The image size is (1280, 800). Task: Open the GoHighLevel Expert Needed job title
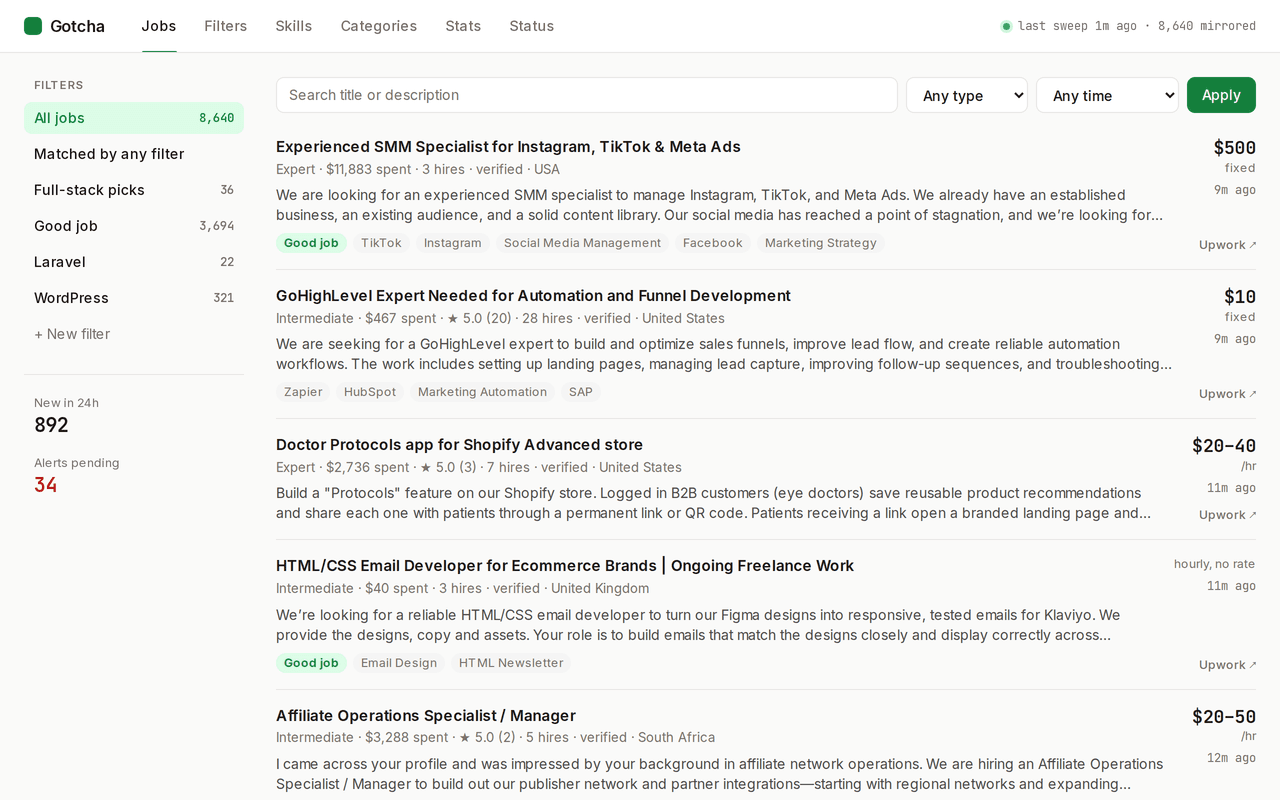pyautogui.click(x=533, y=296)
